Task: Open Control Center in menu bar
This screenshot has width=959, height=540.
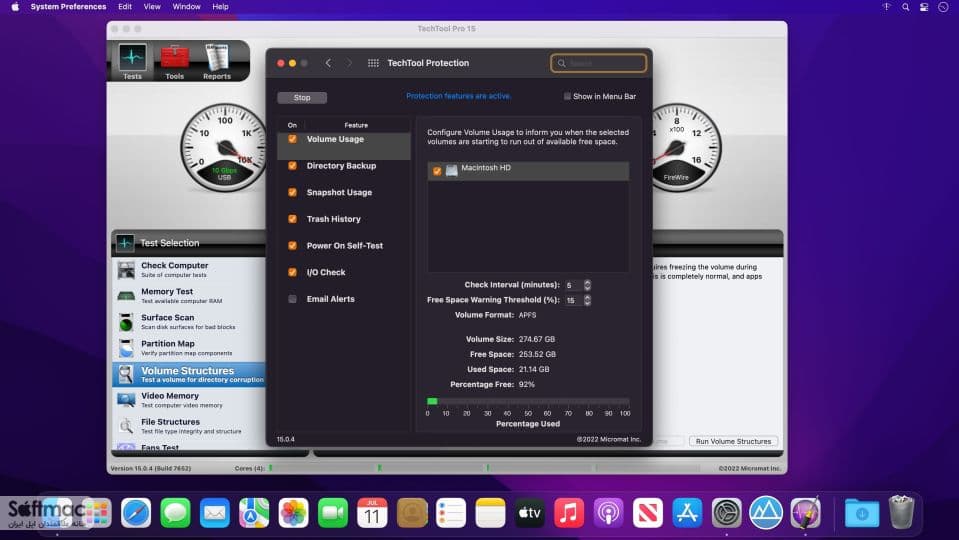Action: pyautogui.click(x=924, y=7)
